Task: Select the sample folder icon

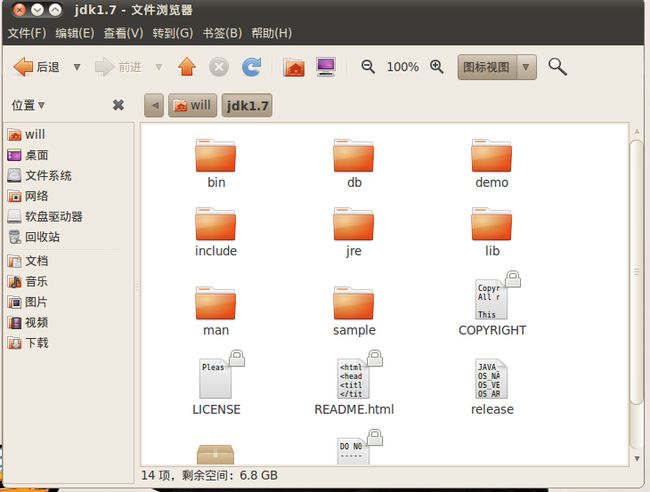Action: pos(354,303)
